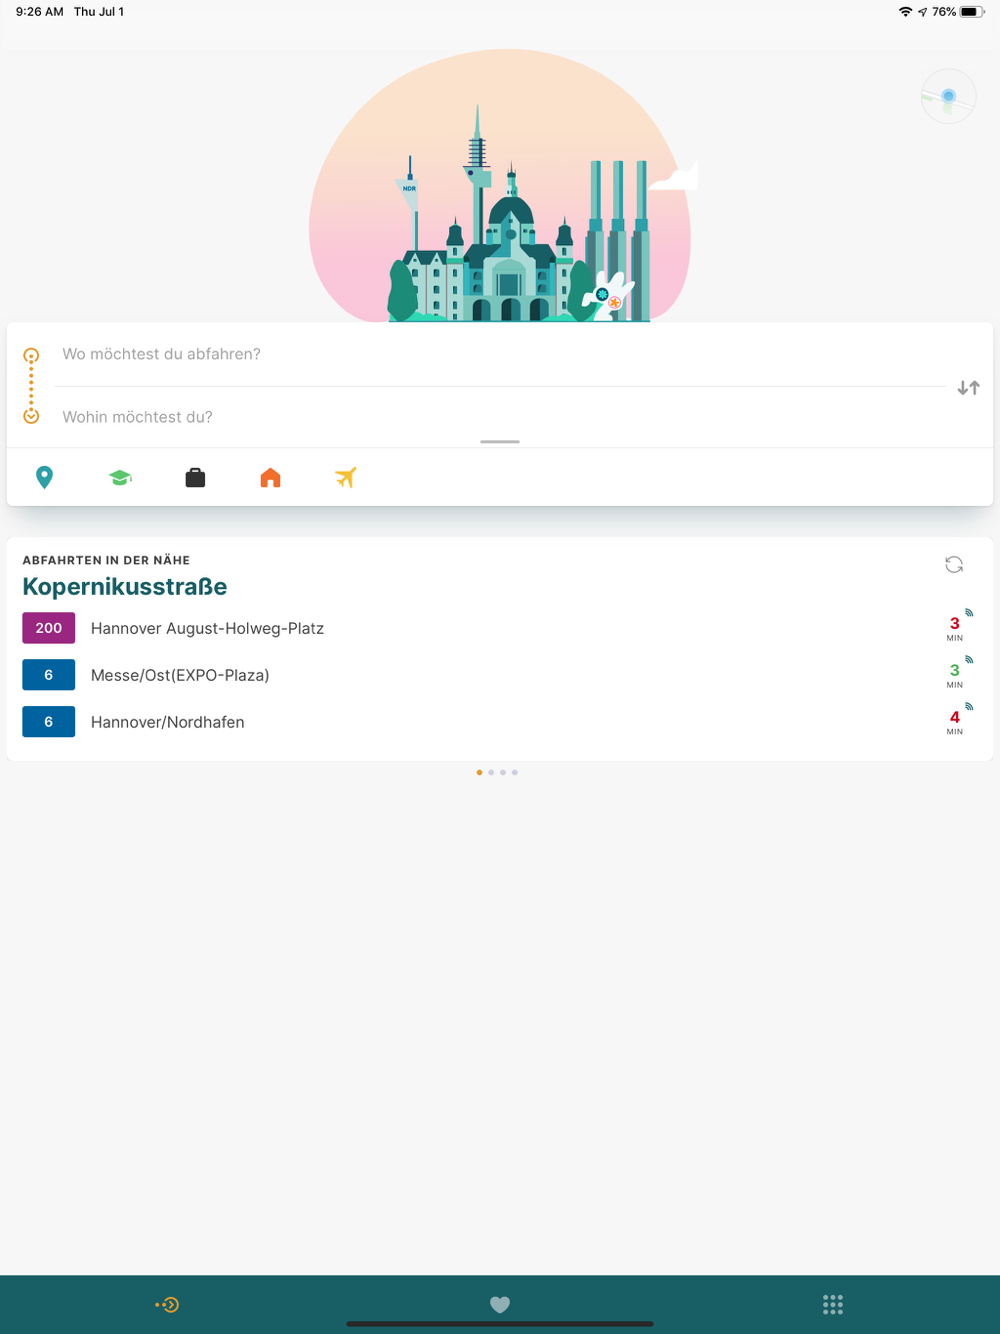Swap departure and destination fields
The width and height of the screenshot is (1000, 1334).
[x=968, y=387]
